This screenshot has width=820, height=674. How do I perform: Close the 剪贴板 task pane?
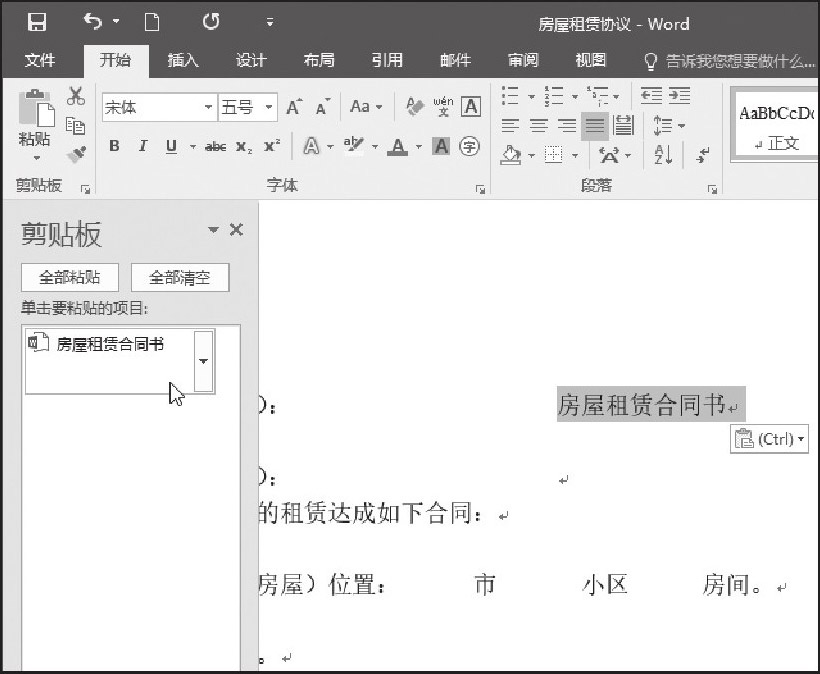(236, 230)
